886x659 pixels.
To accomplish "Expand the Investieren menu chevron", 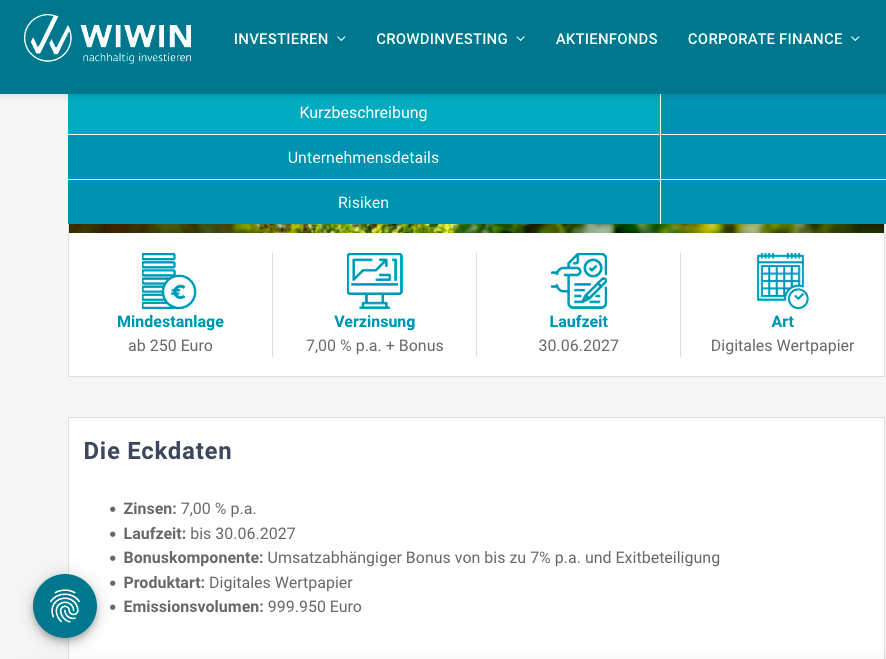I will coord(341,39).
